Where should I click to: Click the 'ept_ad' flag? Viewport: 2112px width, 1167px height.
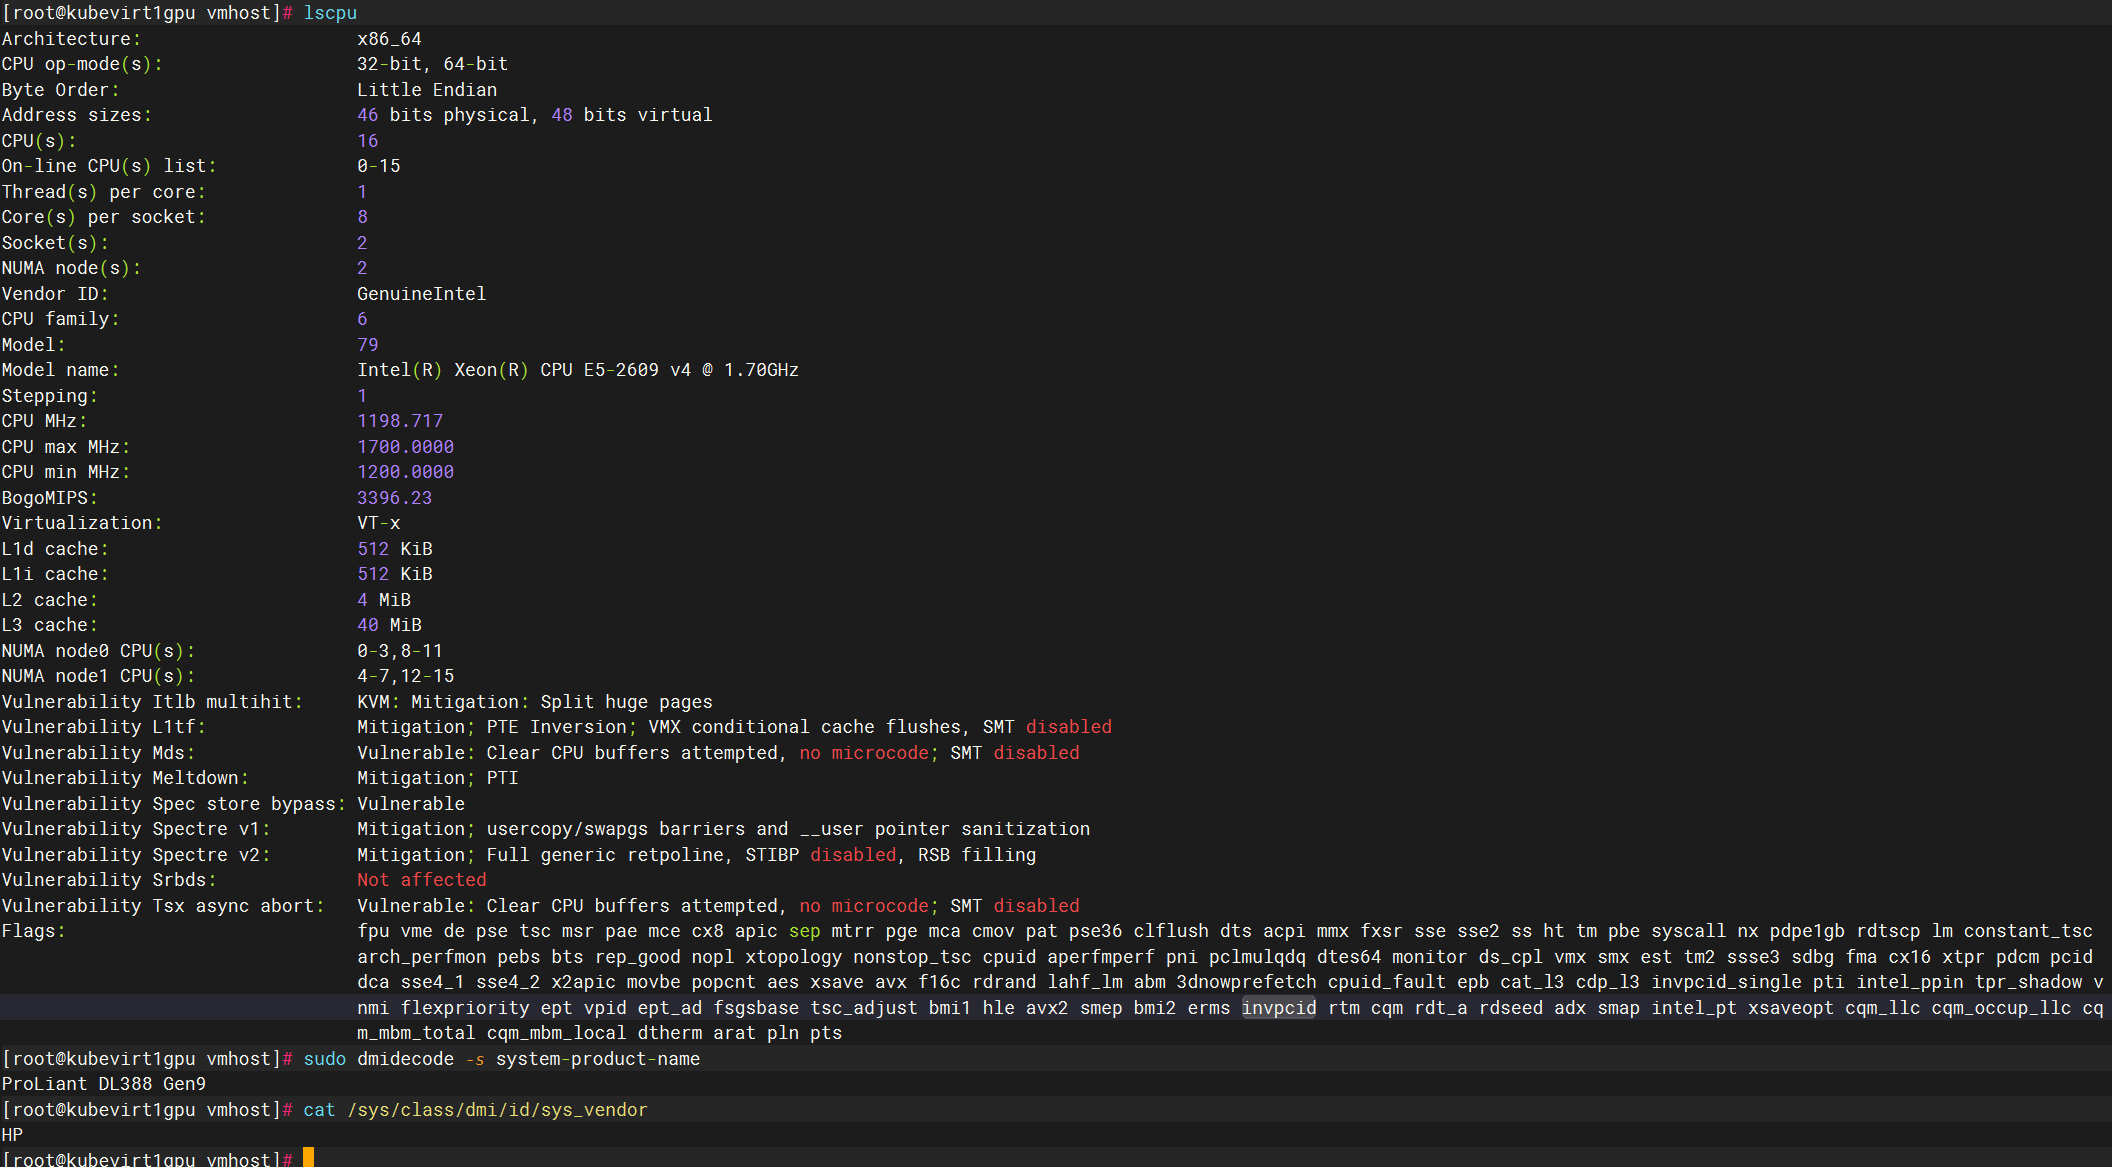pyautogui.click(x=670, y=1008)
